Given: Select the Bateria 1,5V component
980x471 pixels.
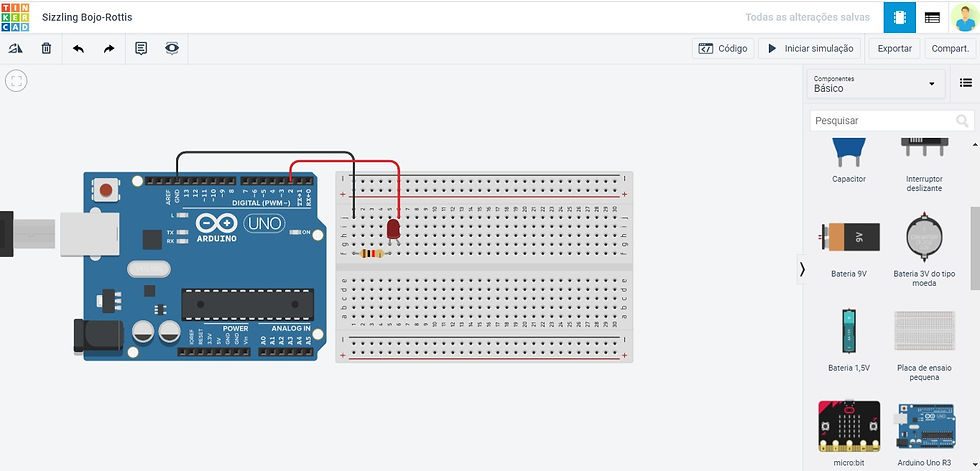Looking at the screenshot, I should [849, 340].
